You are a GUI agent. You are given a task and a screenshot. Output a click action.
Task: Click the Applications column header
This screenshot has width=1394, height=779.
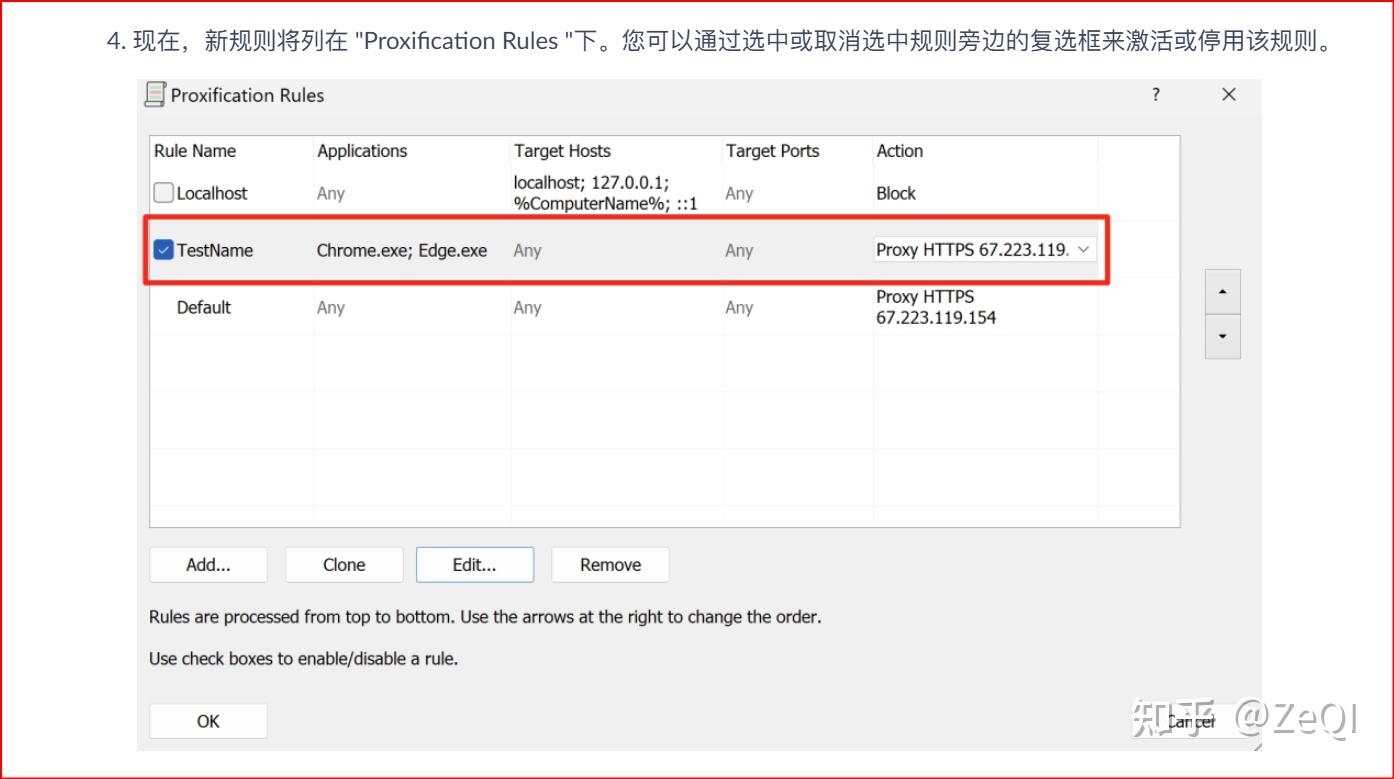[361, 150]
